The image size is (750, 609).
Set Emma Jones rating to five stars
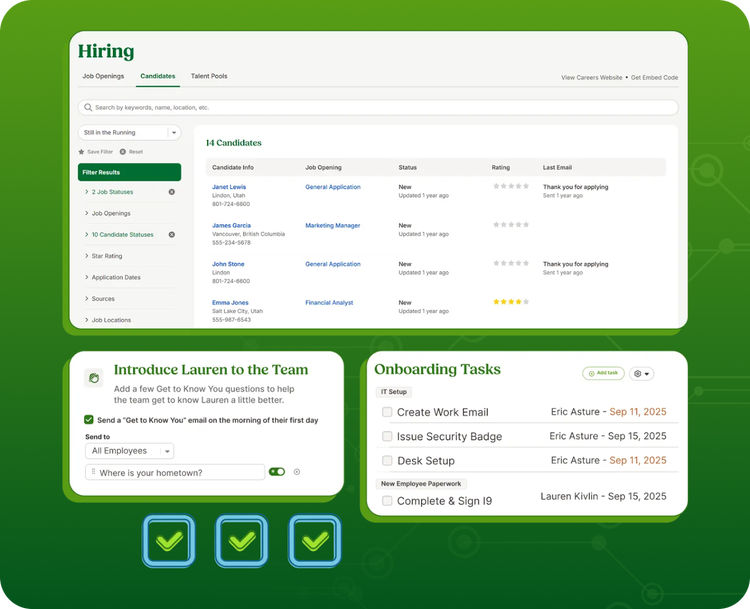526,301
